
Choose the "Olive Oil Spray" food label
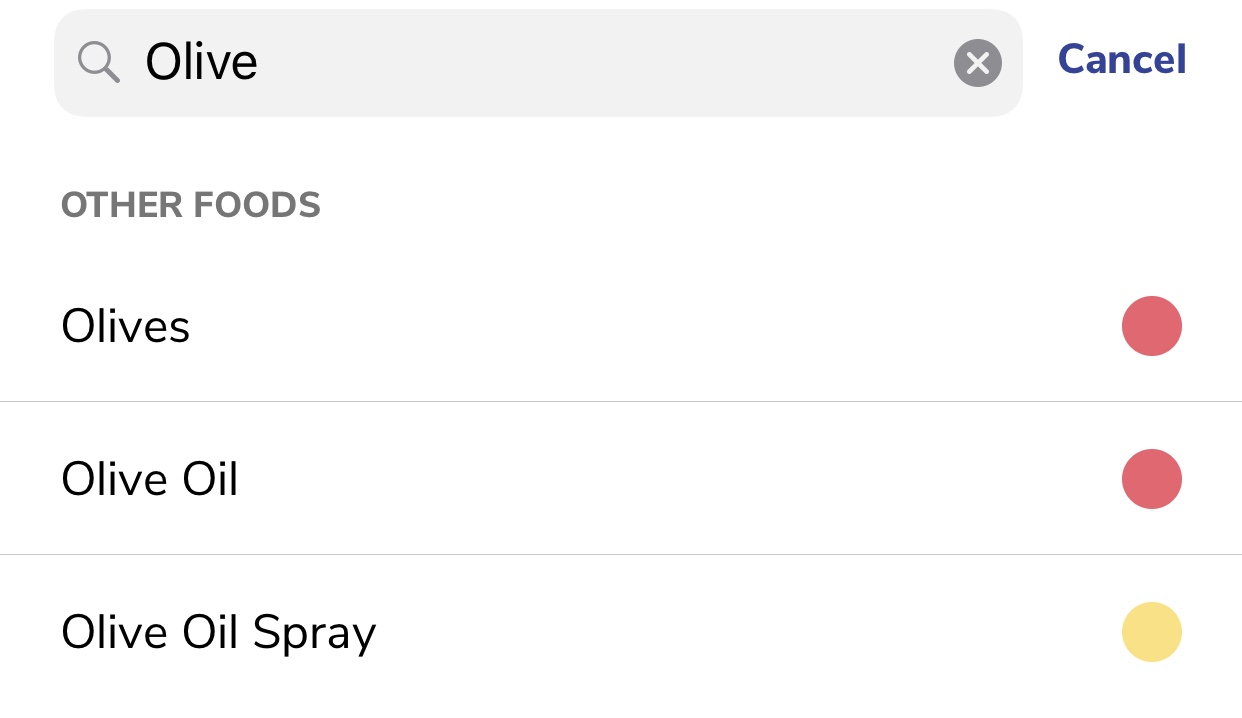[x=218, y=632]
